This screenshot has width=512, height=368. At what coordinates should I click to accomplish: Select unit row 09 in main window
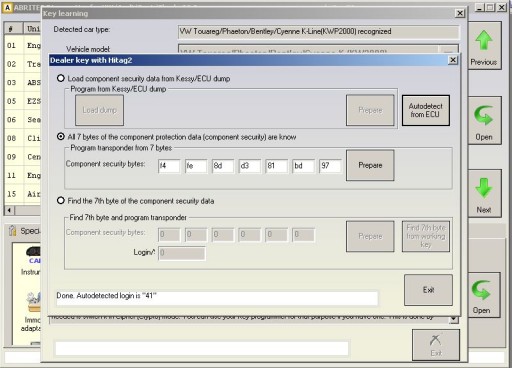[23, 156]
